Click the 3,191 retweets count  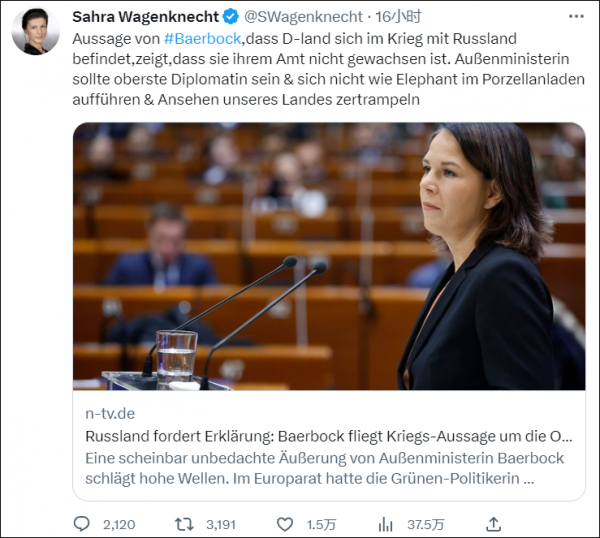point(221,525)
